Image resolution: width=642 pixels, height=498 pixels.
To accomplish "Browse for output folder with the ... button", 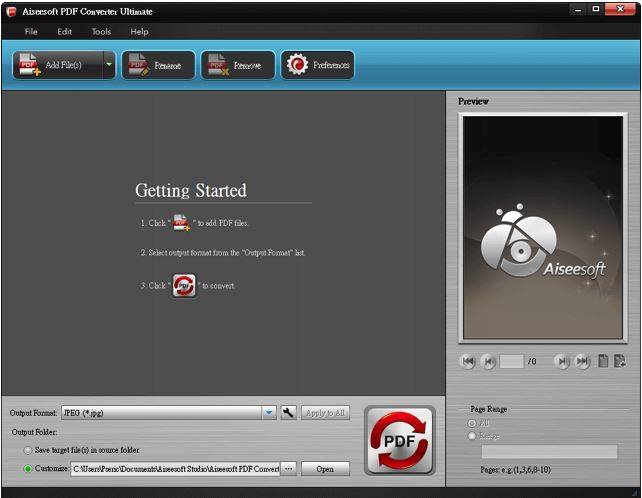I will click(289, 469).
